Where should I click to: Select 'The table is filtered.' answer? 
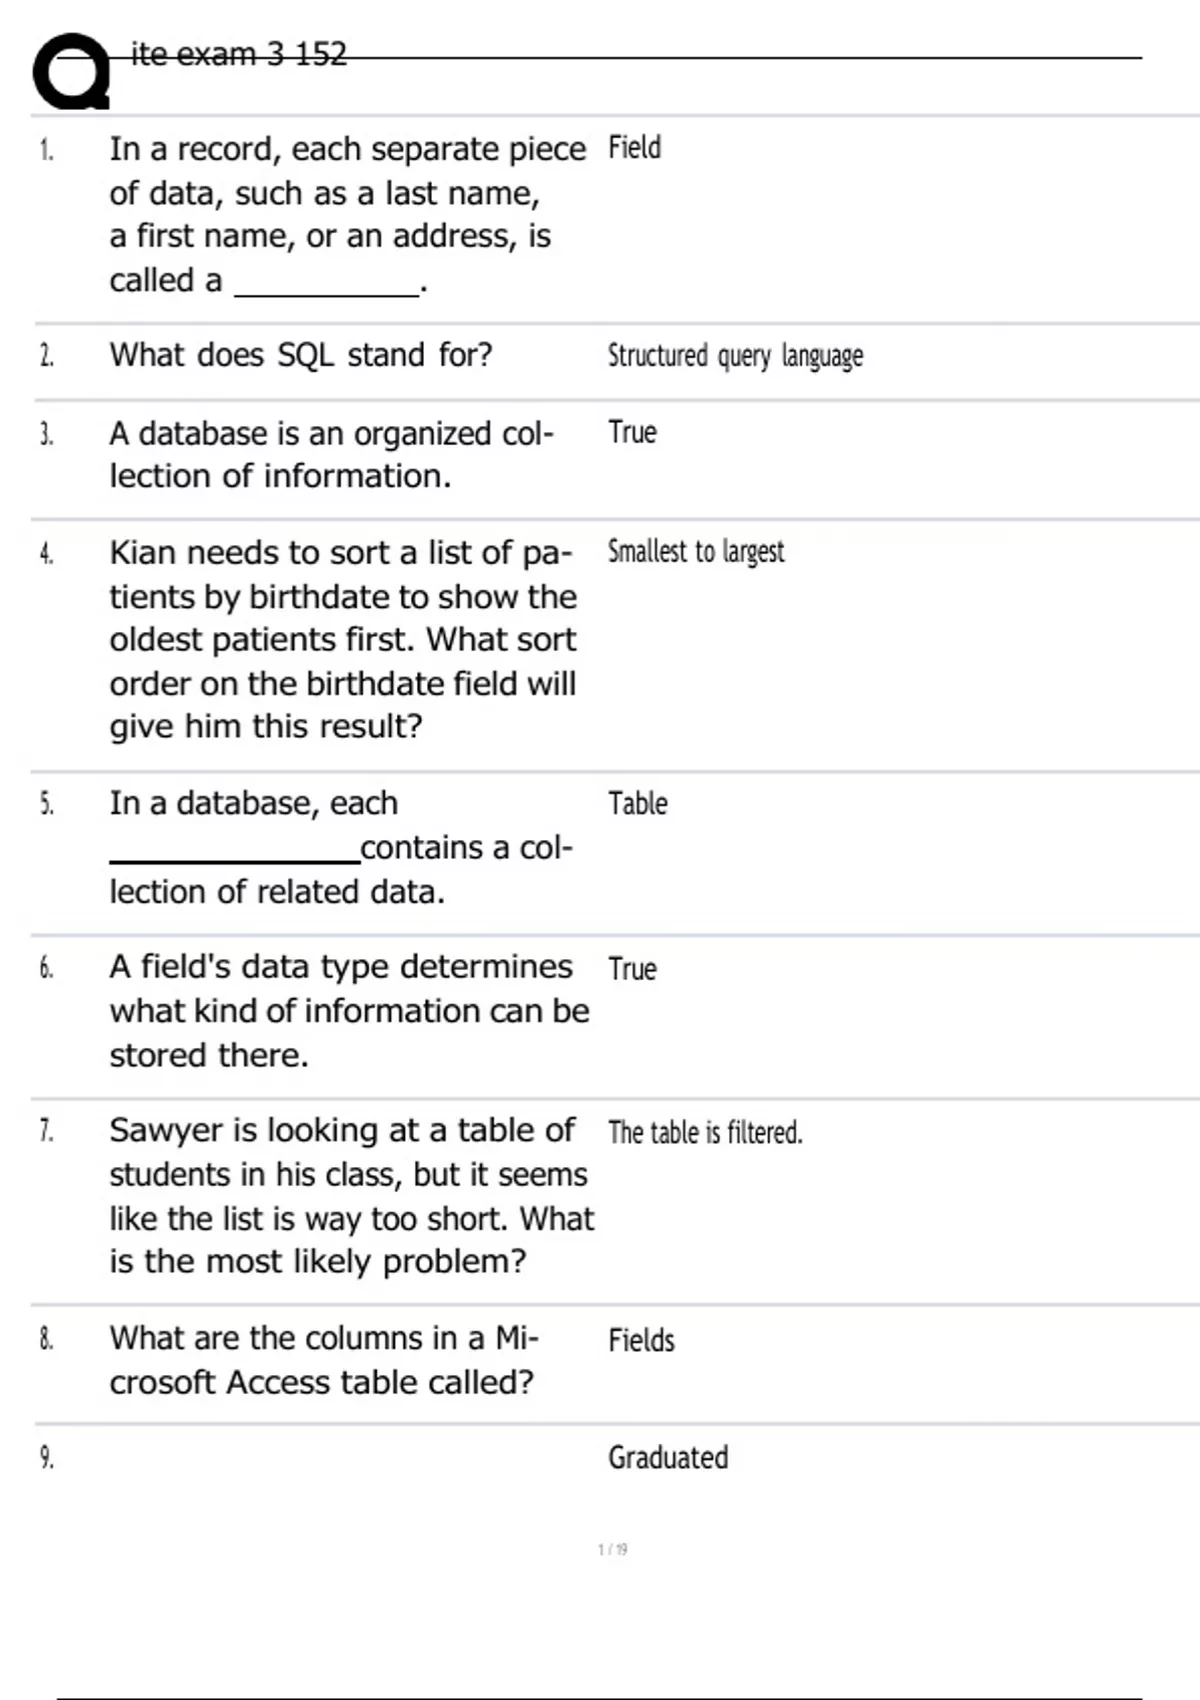705,1133
